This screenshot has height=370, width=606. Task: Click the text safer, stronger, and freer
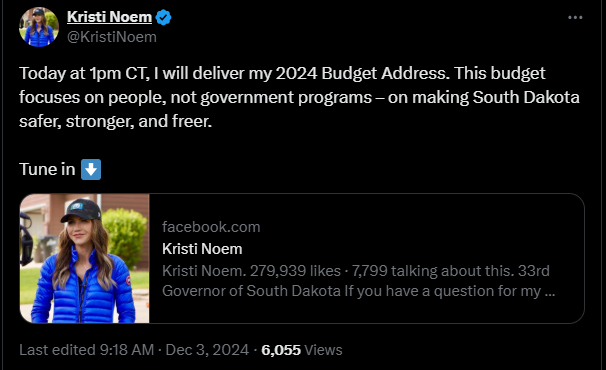[x=116, y=121]
